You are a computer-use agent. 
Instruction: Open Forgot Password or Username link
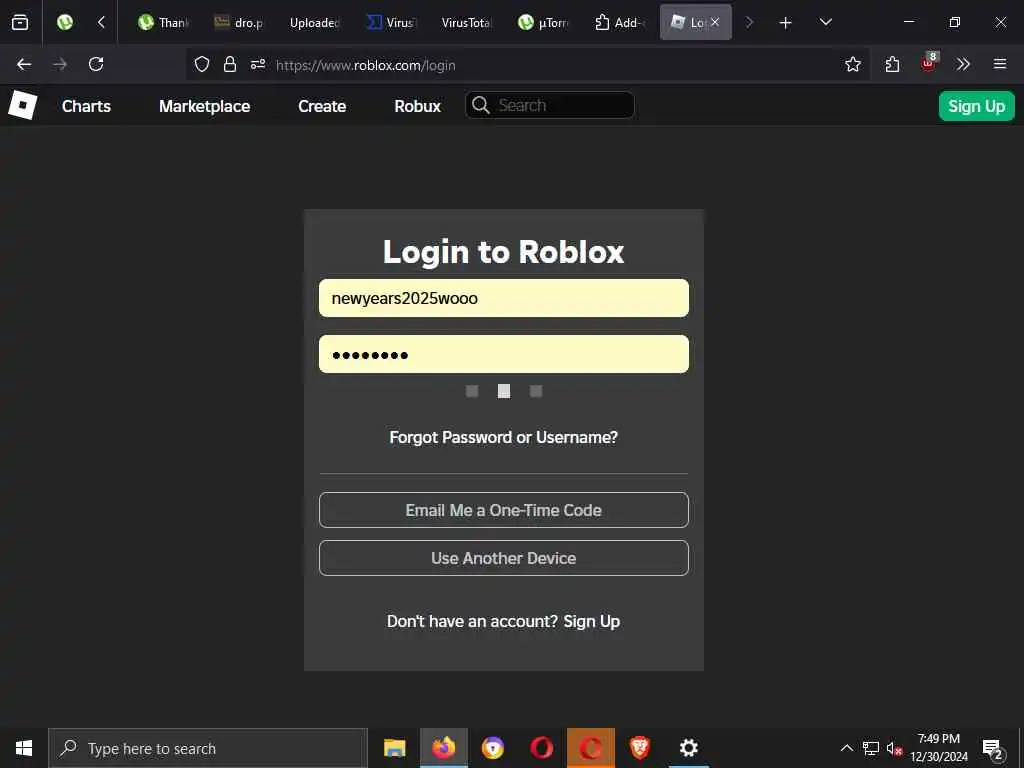504,437
